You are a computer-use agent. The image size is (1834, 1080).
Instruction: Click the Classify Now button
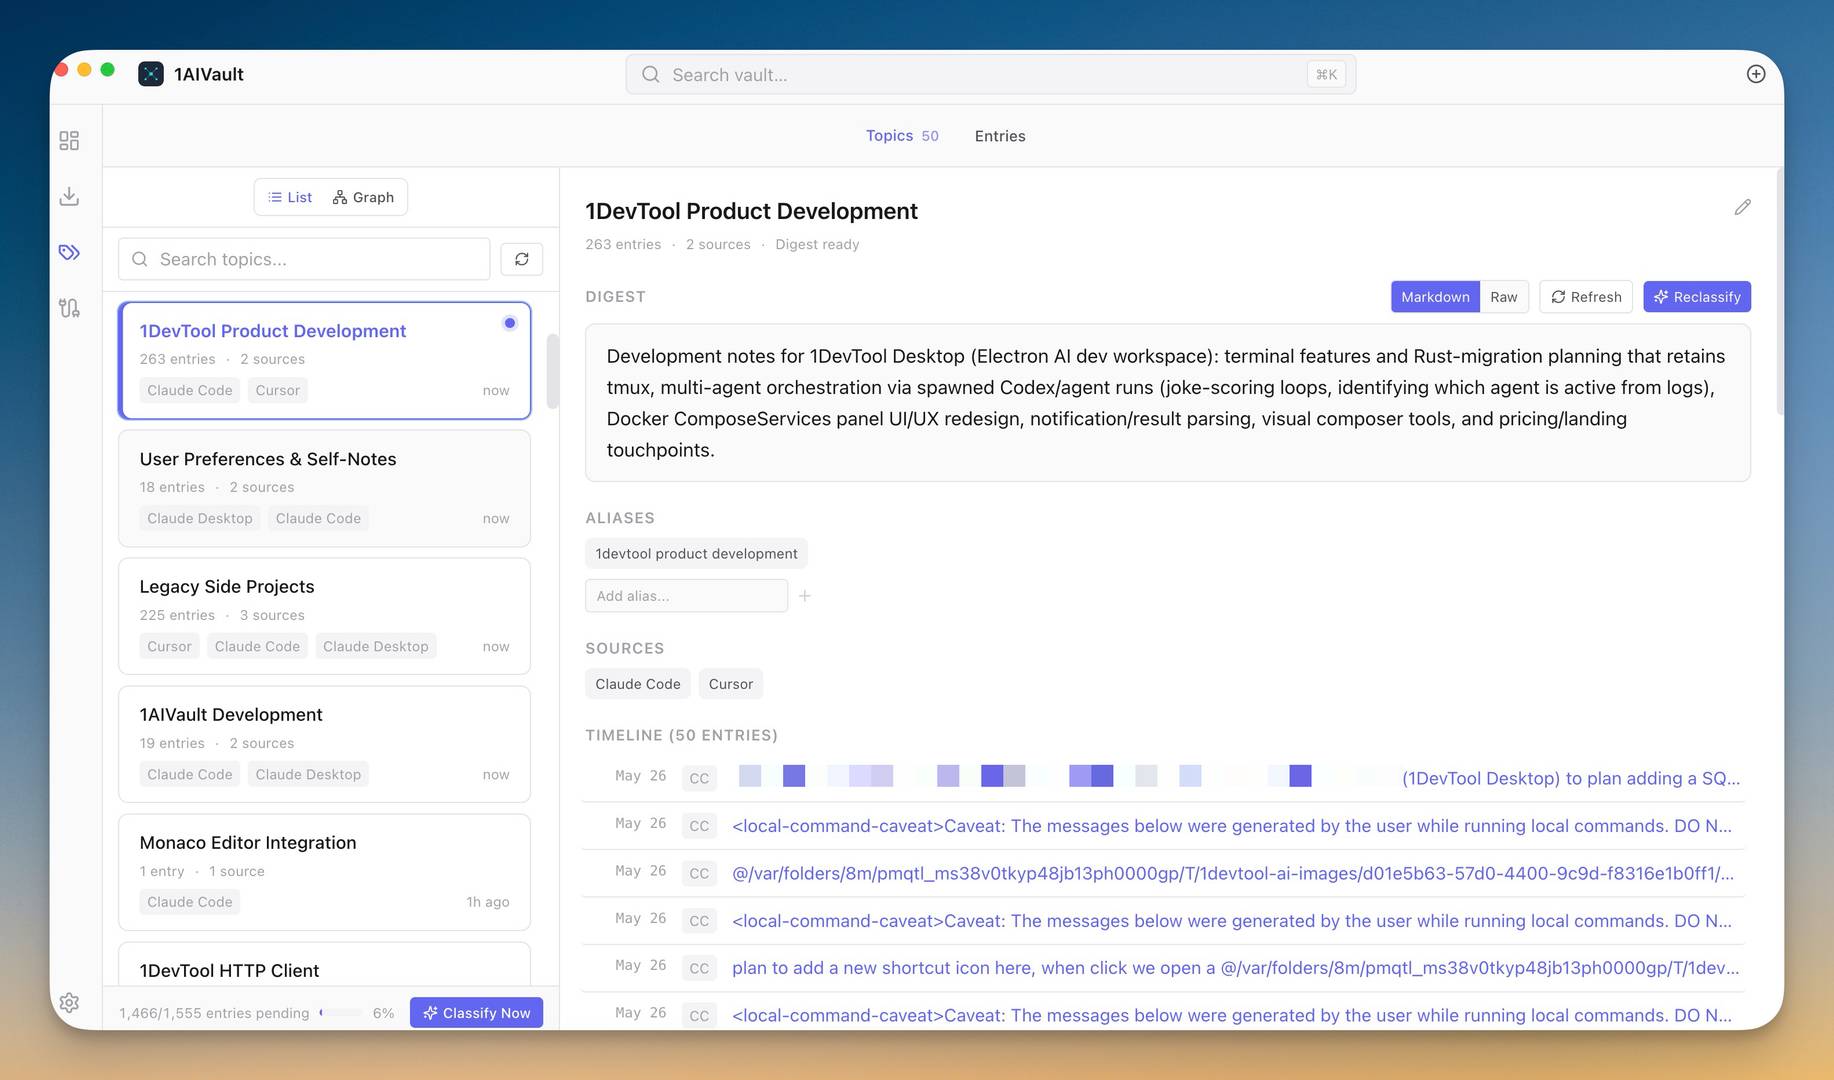pos(477,1013)
